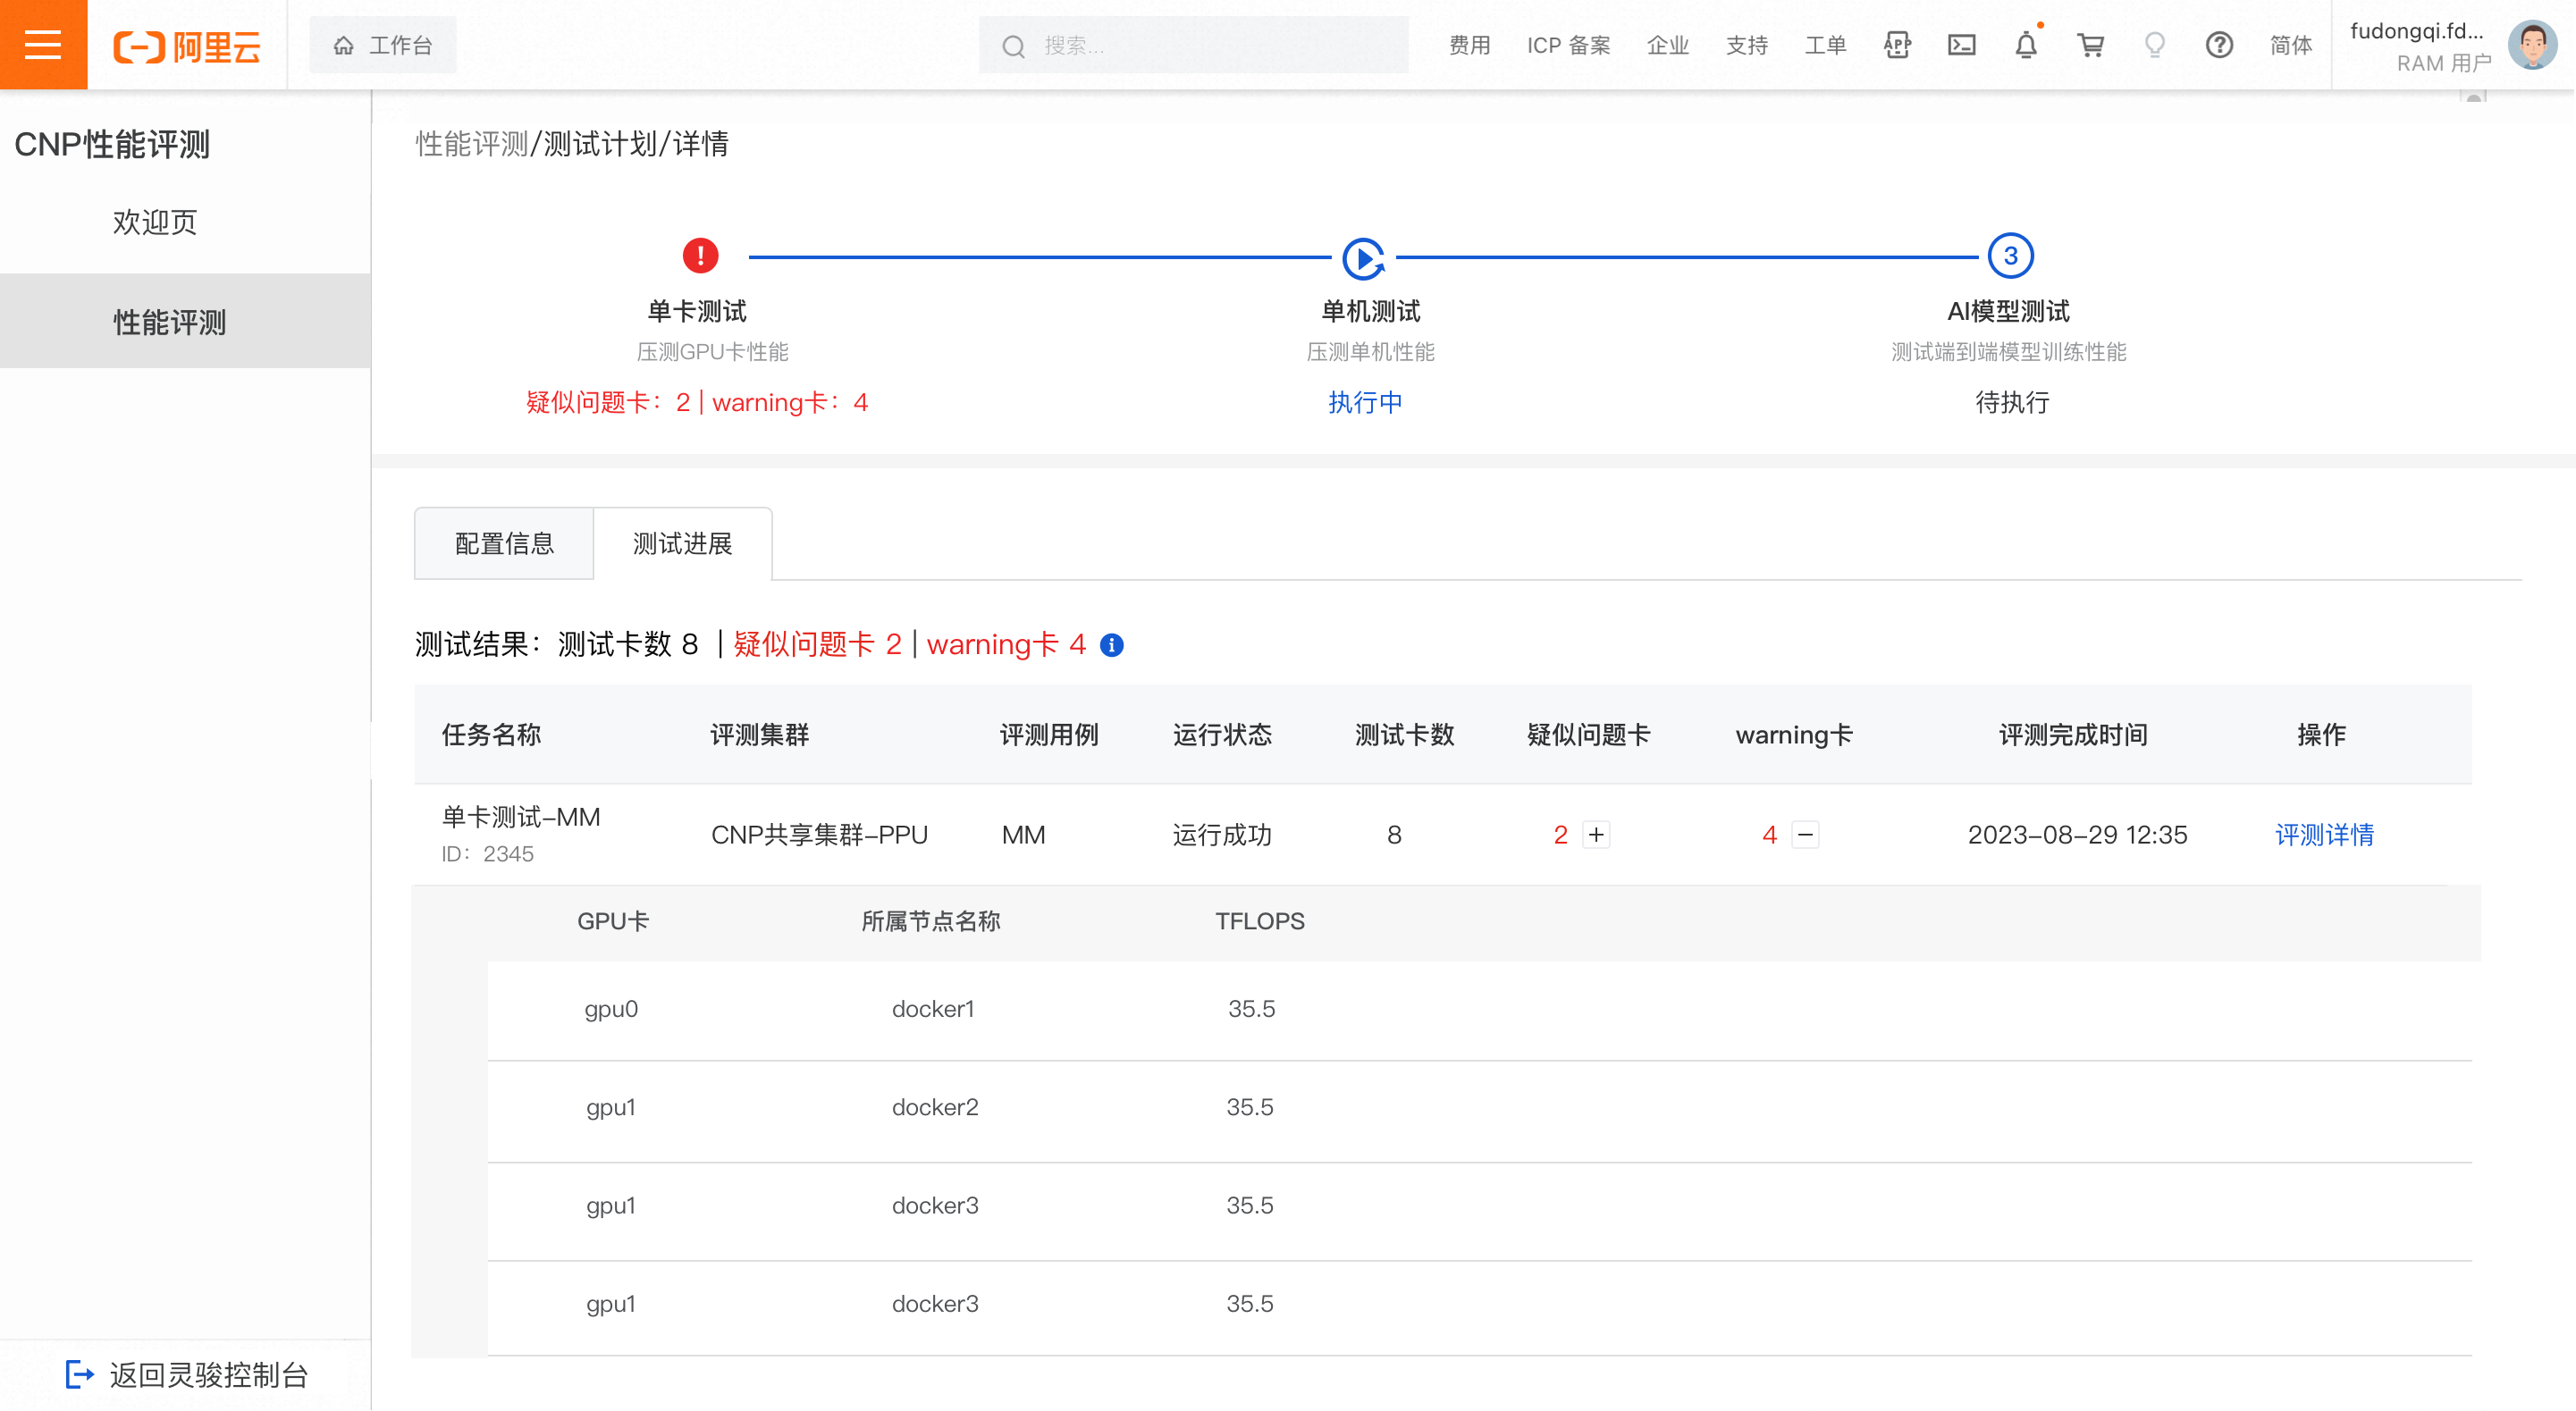
Task: Collapse the warning卡 minus toggle
Action: pos(1805,834)
